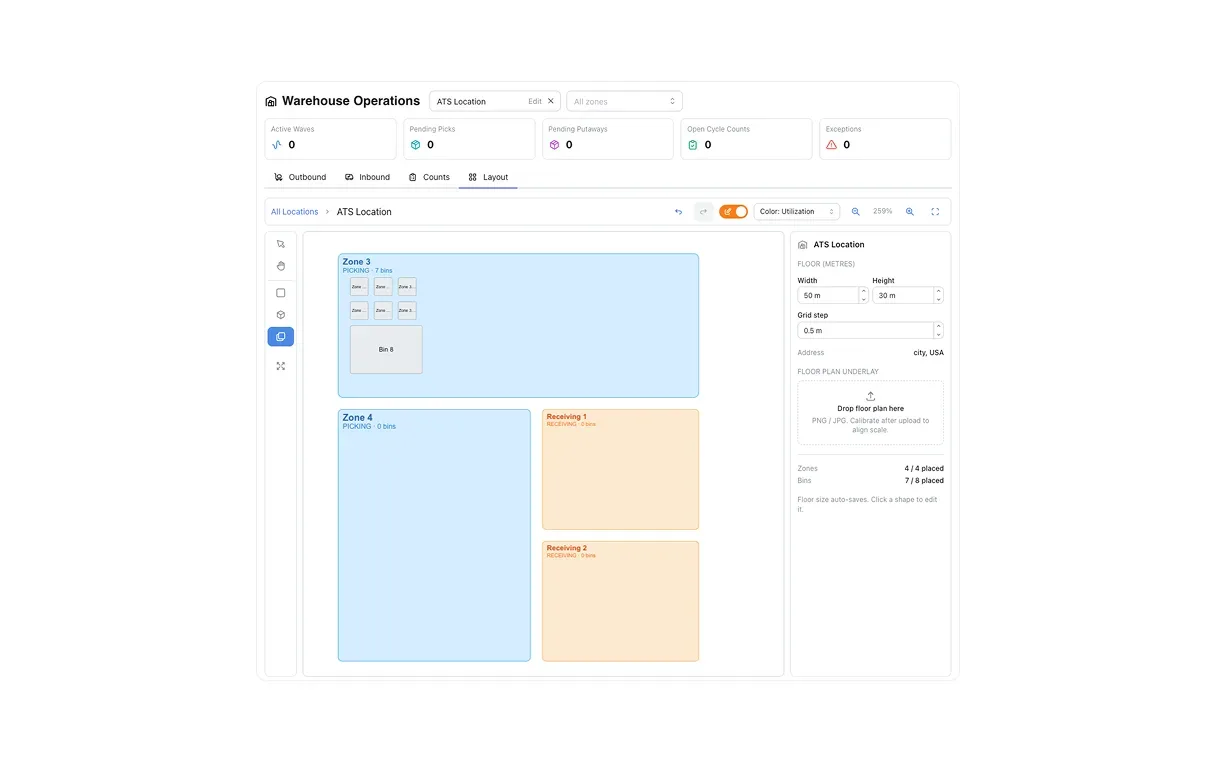Image resolution: width=1217 pixels, height=761 pixels.
Task: Select Bin 8 in Zone 3
Action: point(386,349)
